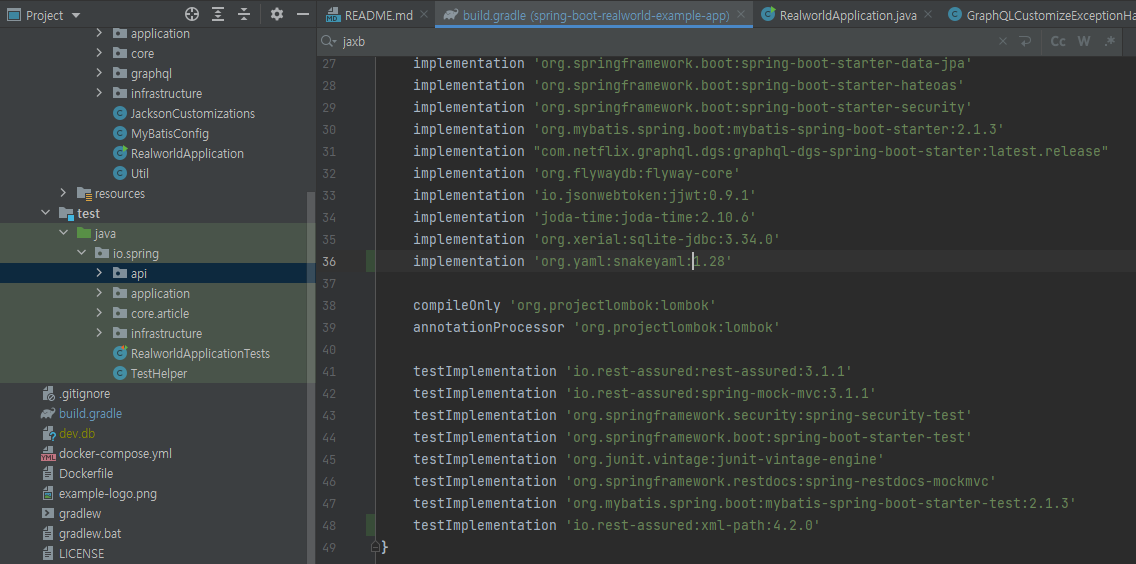Image resolution: width=1136 pixels, height=564 pixels.
Task: Click the example-logo.png image icon
Action: pos(48,494)
